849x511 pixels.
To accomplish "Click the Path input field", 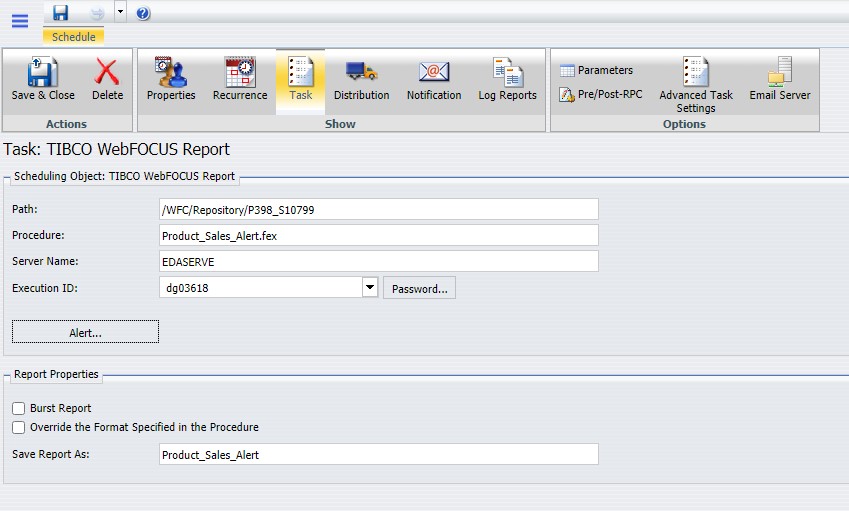I will coord(379,209).
